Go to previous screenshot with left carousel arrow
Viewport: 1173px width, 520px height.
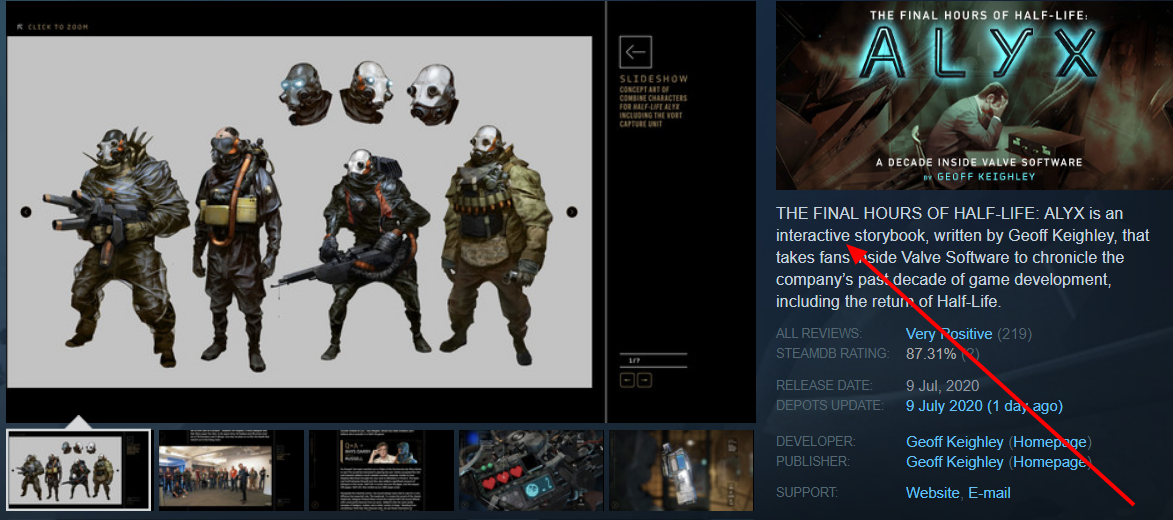coord(26,212)
